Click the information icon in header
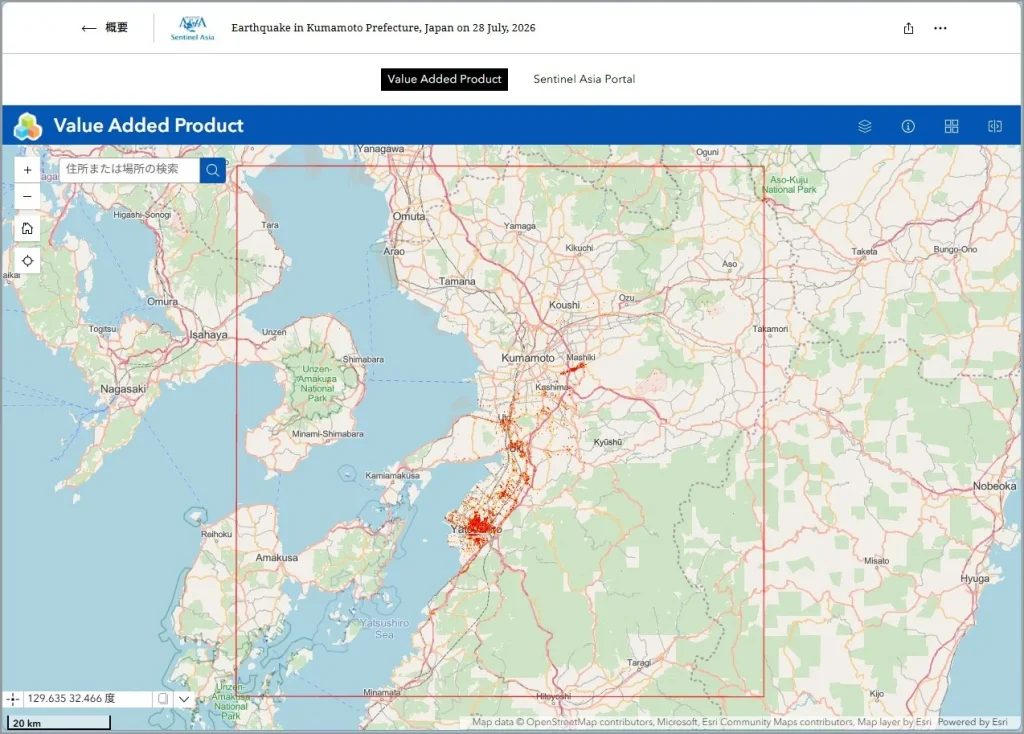1024x734 pixels. pos(908,126)
